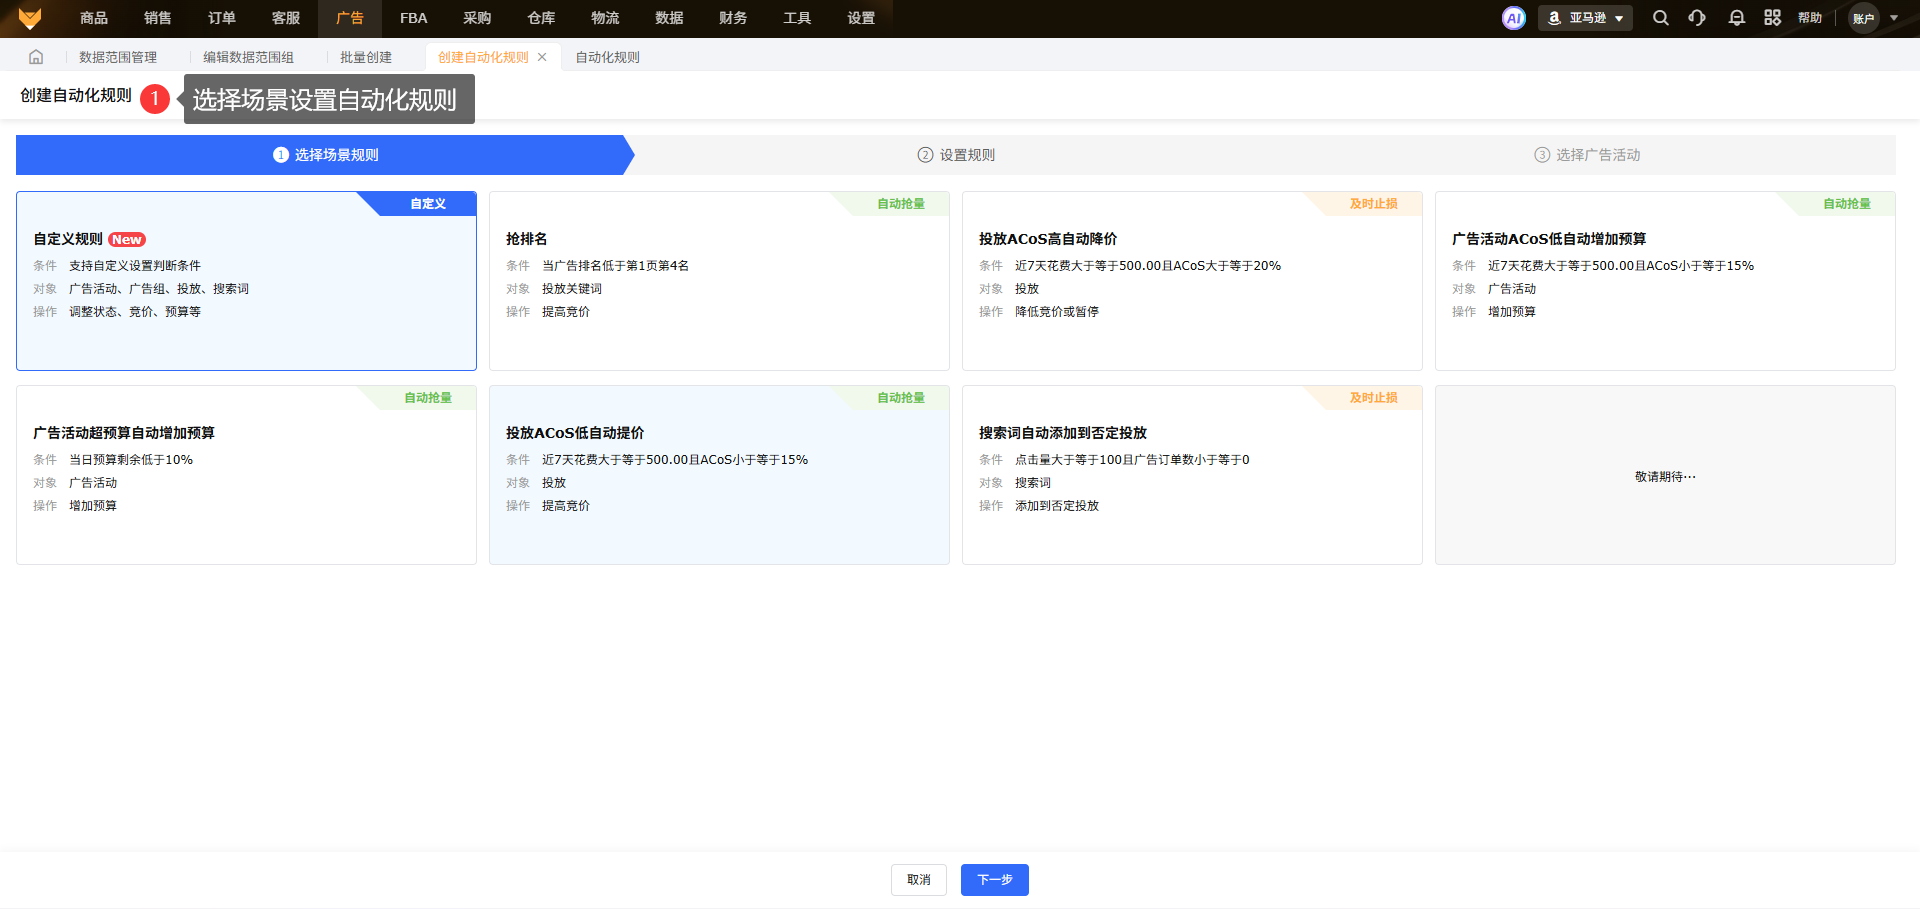Switch to the 数据范围管理 tab
The image size is (1920, 909).
pos(118,57)
